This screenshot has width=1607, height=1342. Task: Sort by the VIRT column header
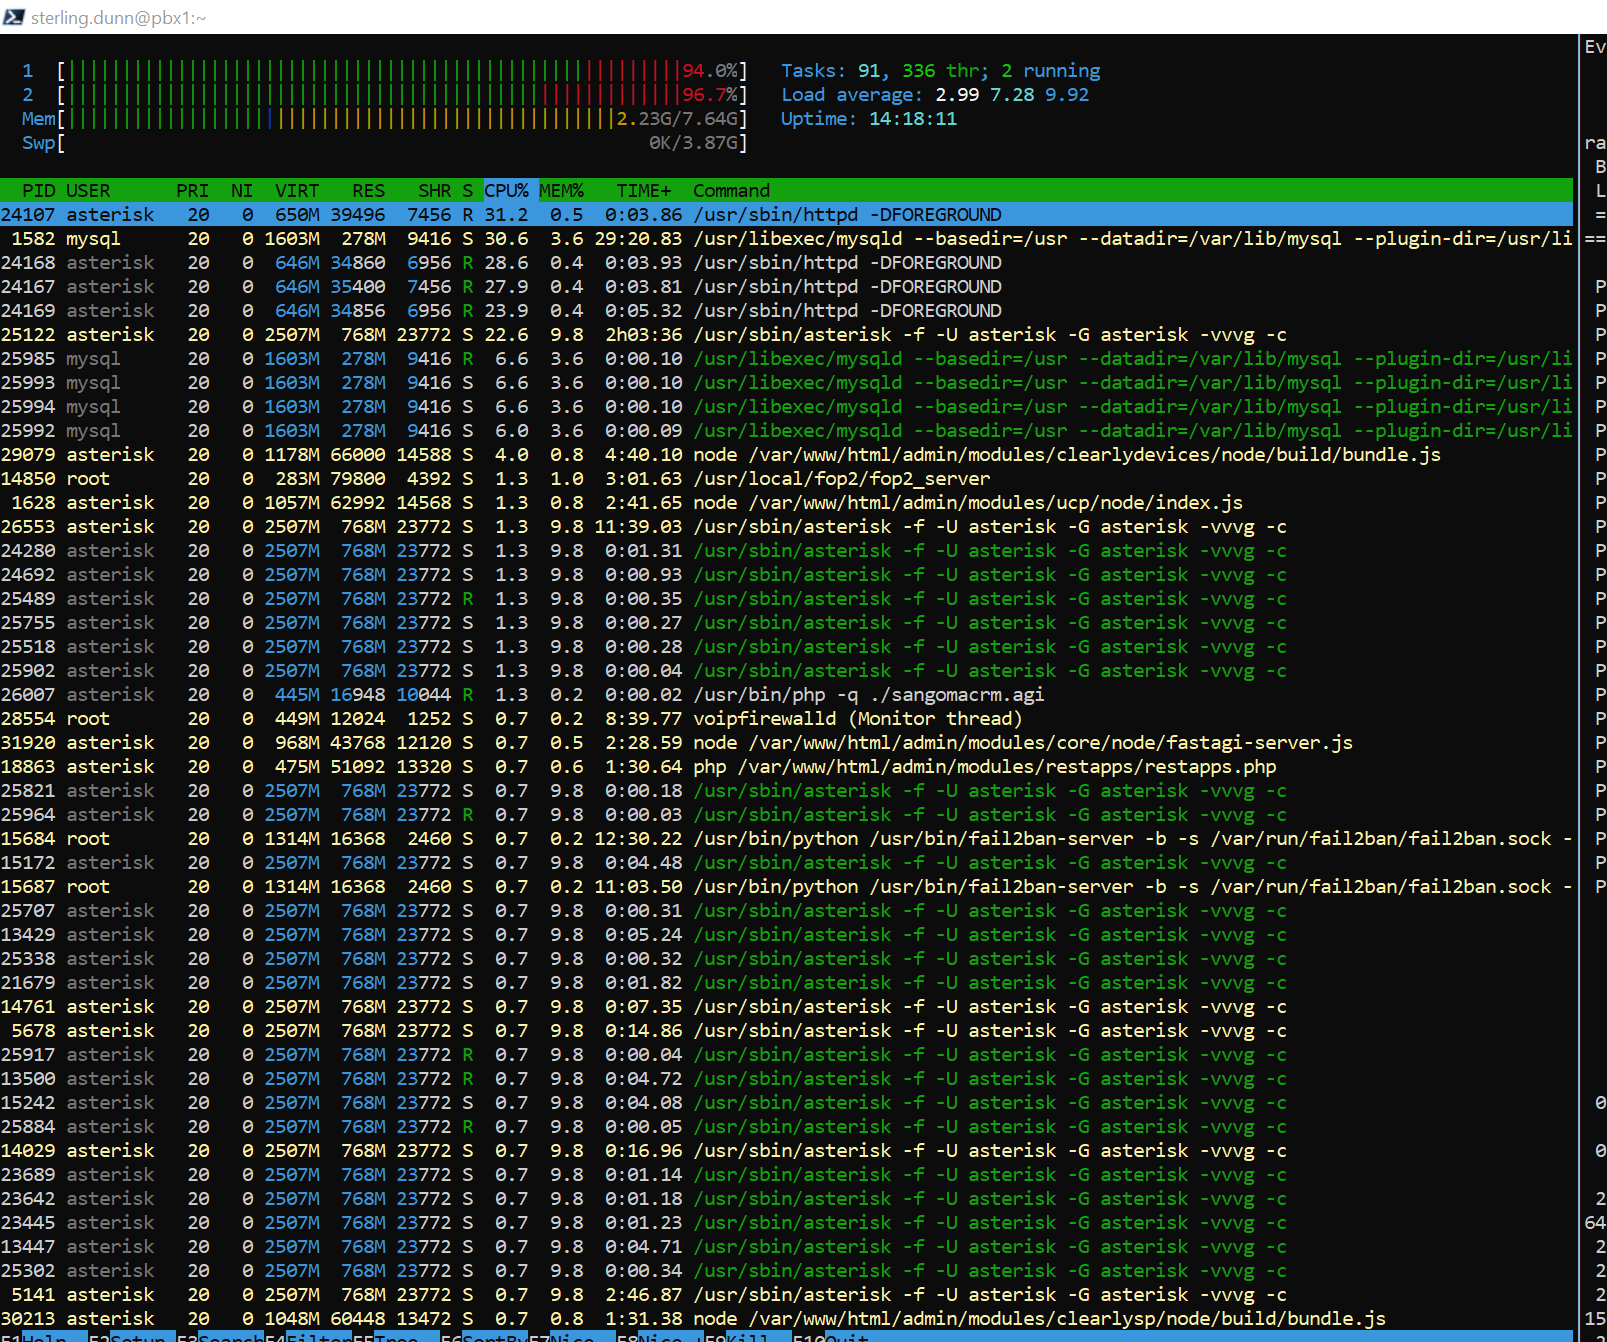tap(297, 190)
